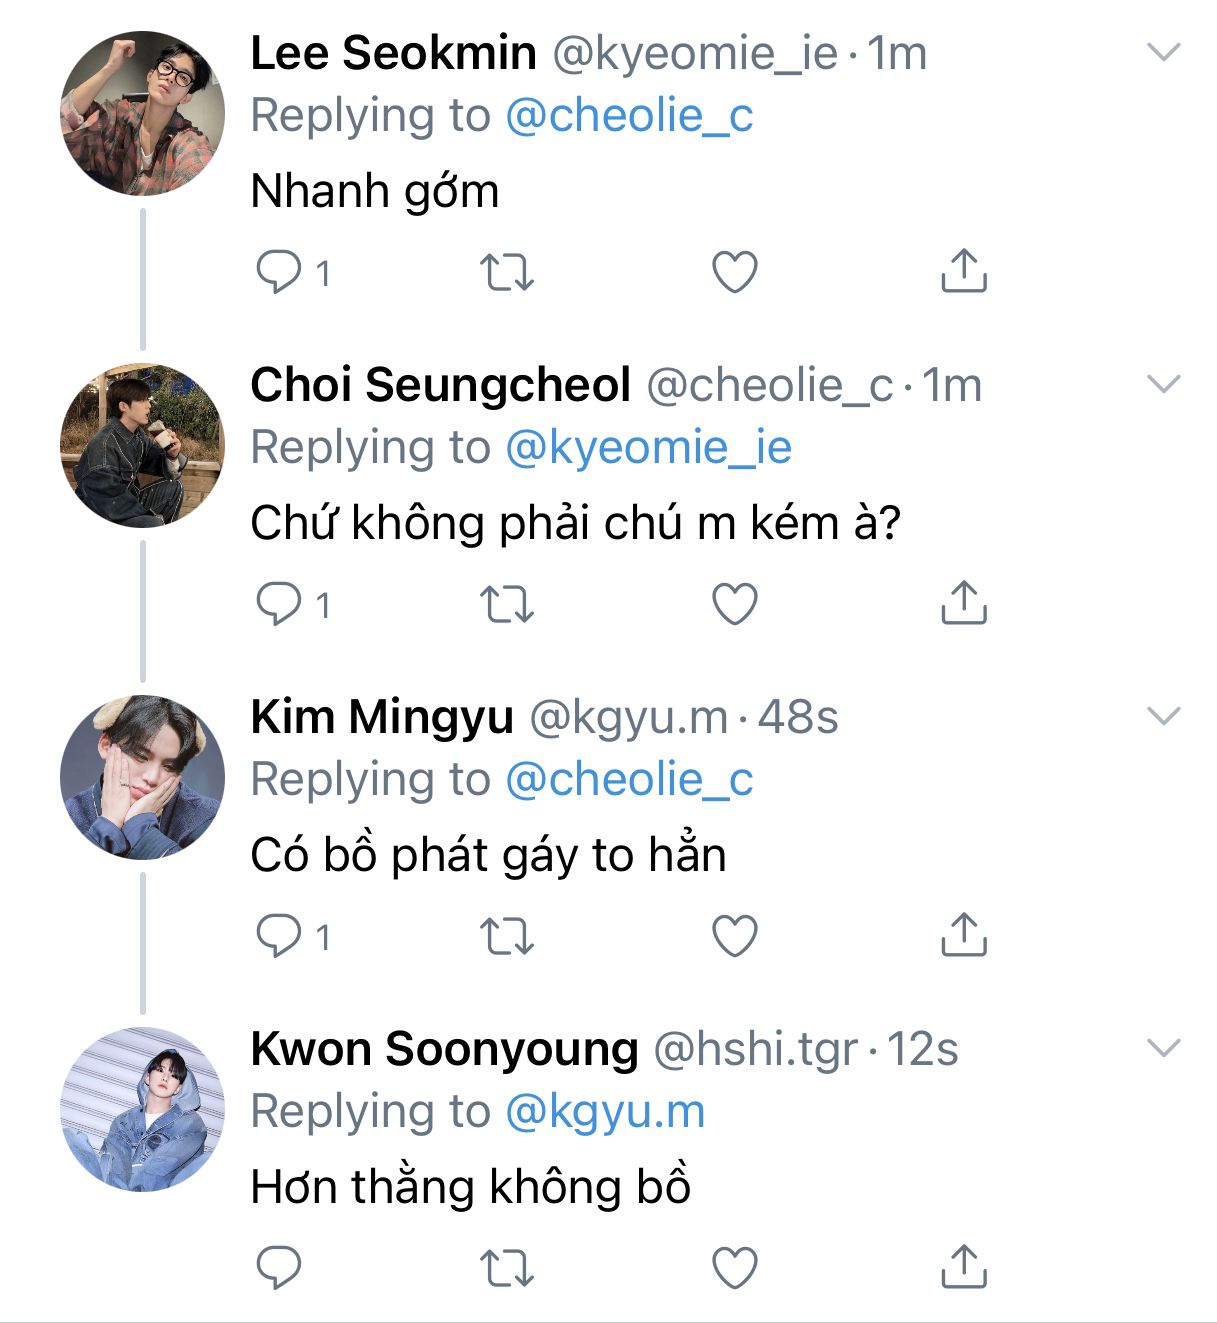Like Kwon Soonyoung's "Hơn thằng không bồ" tweet
Image resolution: width=1217 pixels, height=1323 pixels.
(x=735, y=1268)
